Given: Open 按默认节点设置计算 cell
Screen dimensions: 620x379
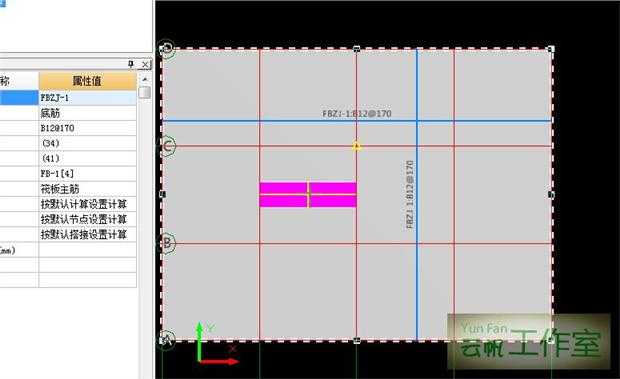Looking at the screenshot, I should 87,219.
